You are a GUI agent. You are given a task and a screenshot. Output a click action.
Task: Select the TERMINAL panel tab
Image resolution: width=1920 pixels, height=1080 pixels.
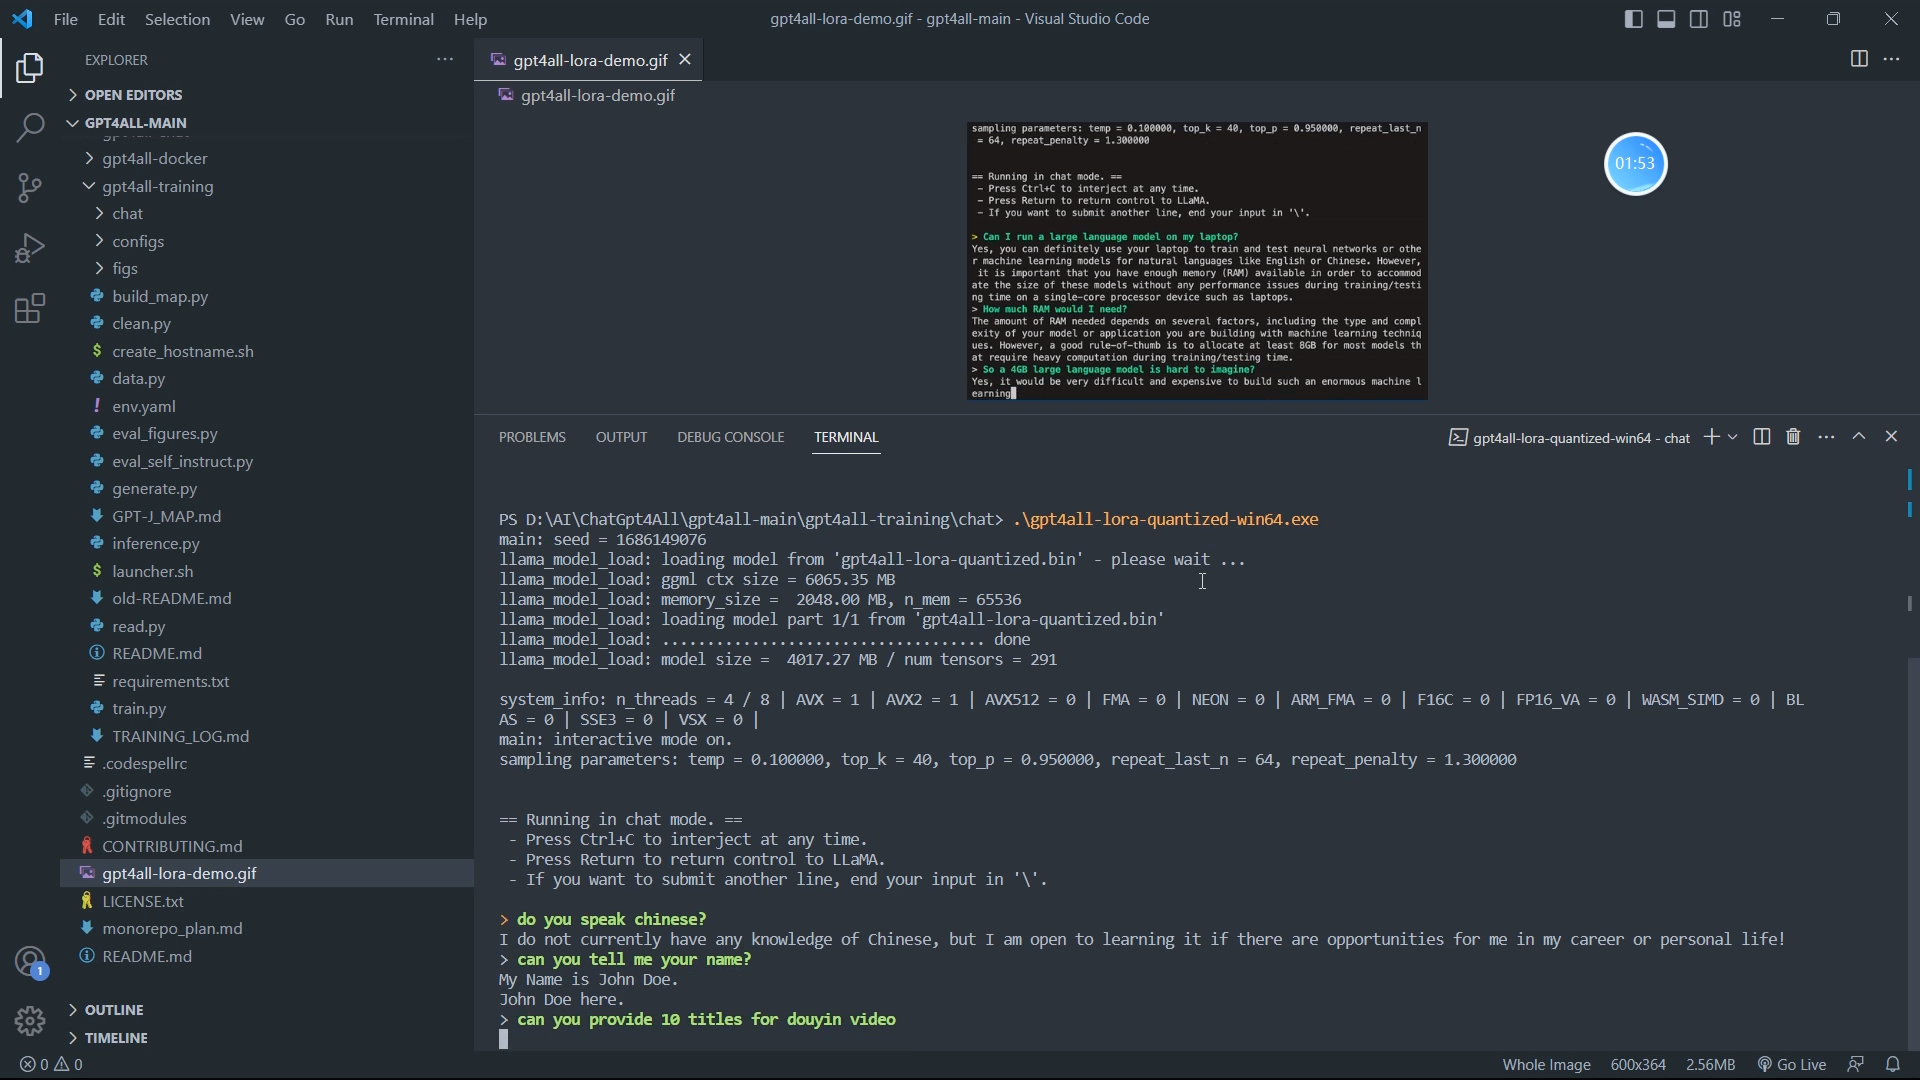pyautogui.click(x=846, y=437)
